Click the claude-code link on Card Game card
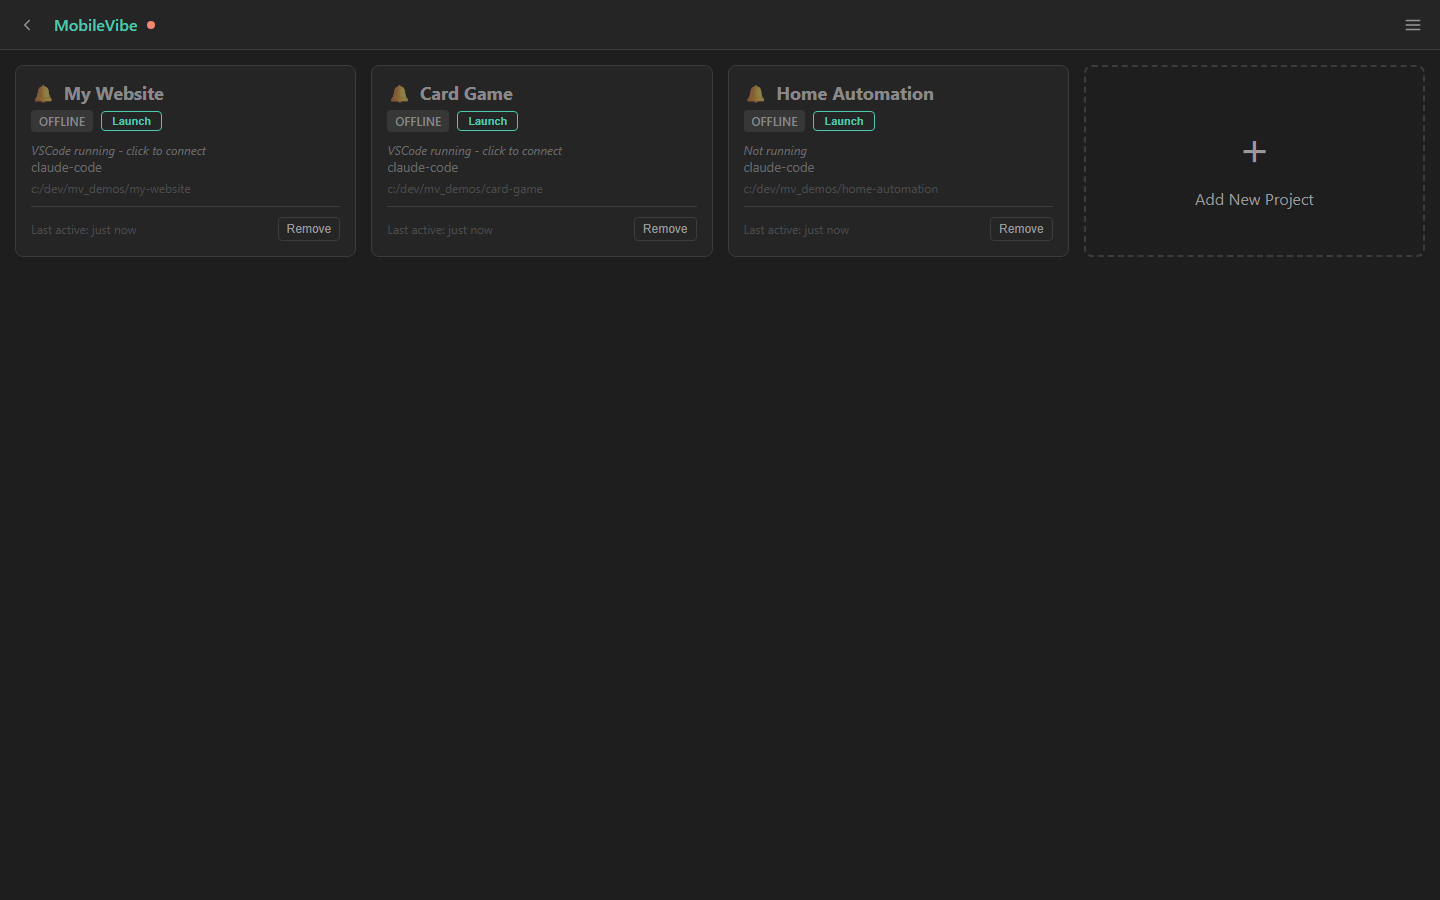 422,167
